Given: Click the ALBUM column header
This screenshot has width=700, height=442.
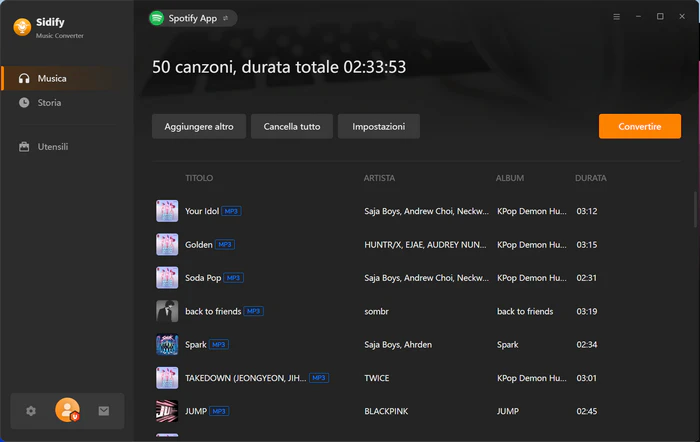Looking at the screenshot, I should (510, 178).
